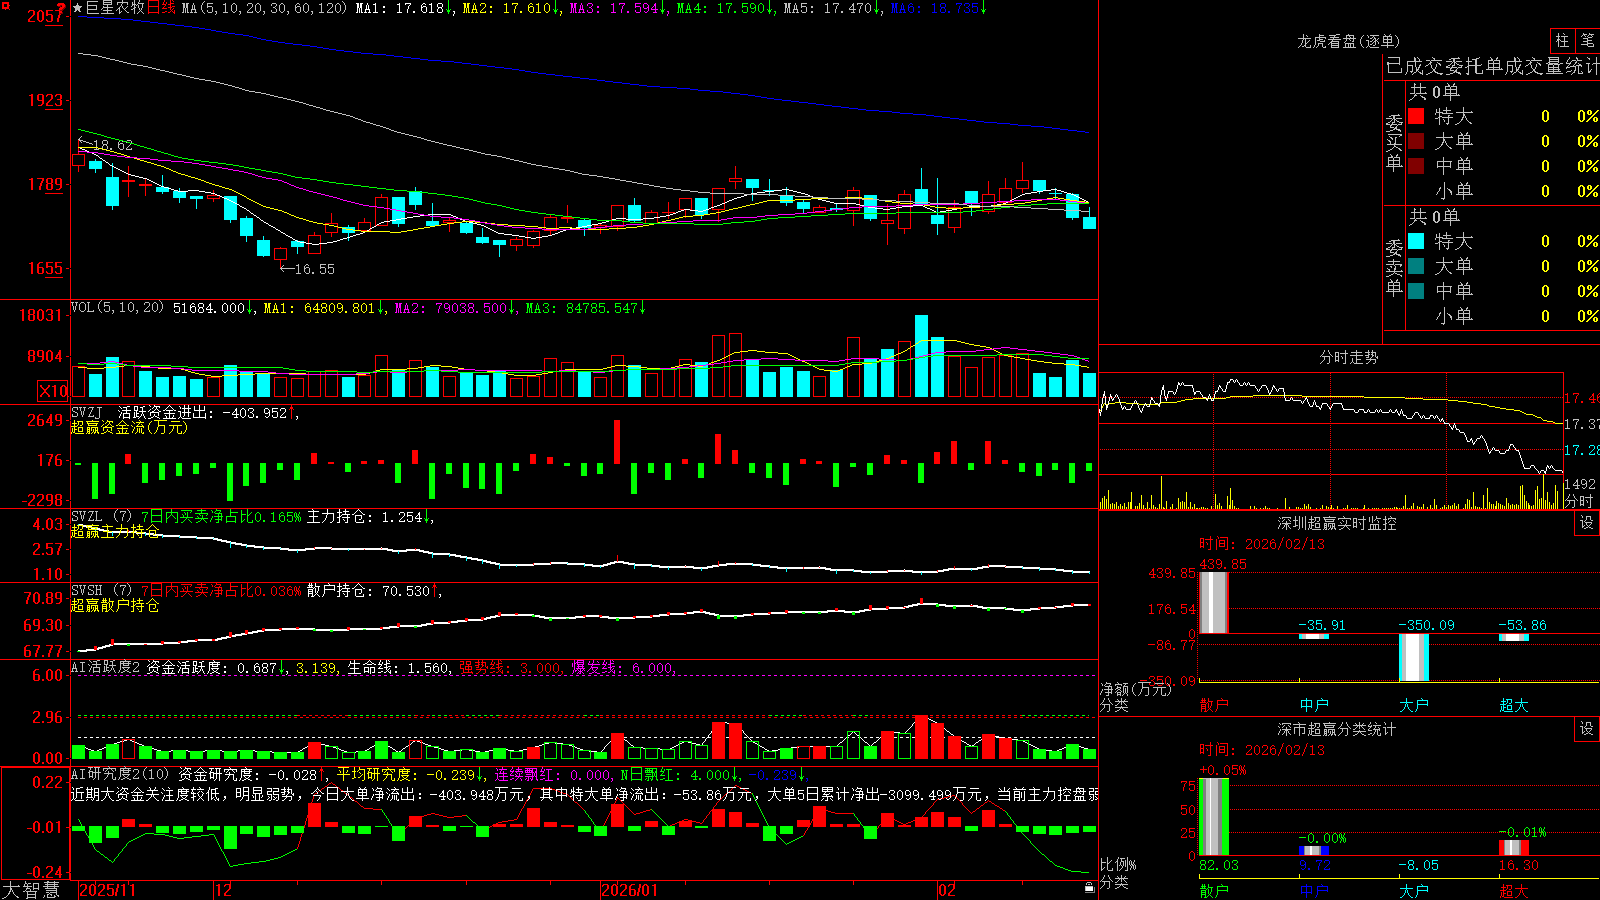
Task: Click the 巨星农牧 stock name
Action: point(115,8)
